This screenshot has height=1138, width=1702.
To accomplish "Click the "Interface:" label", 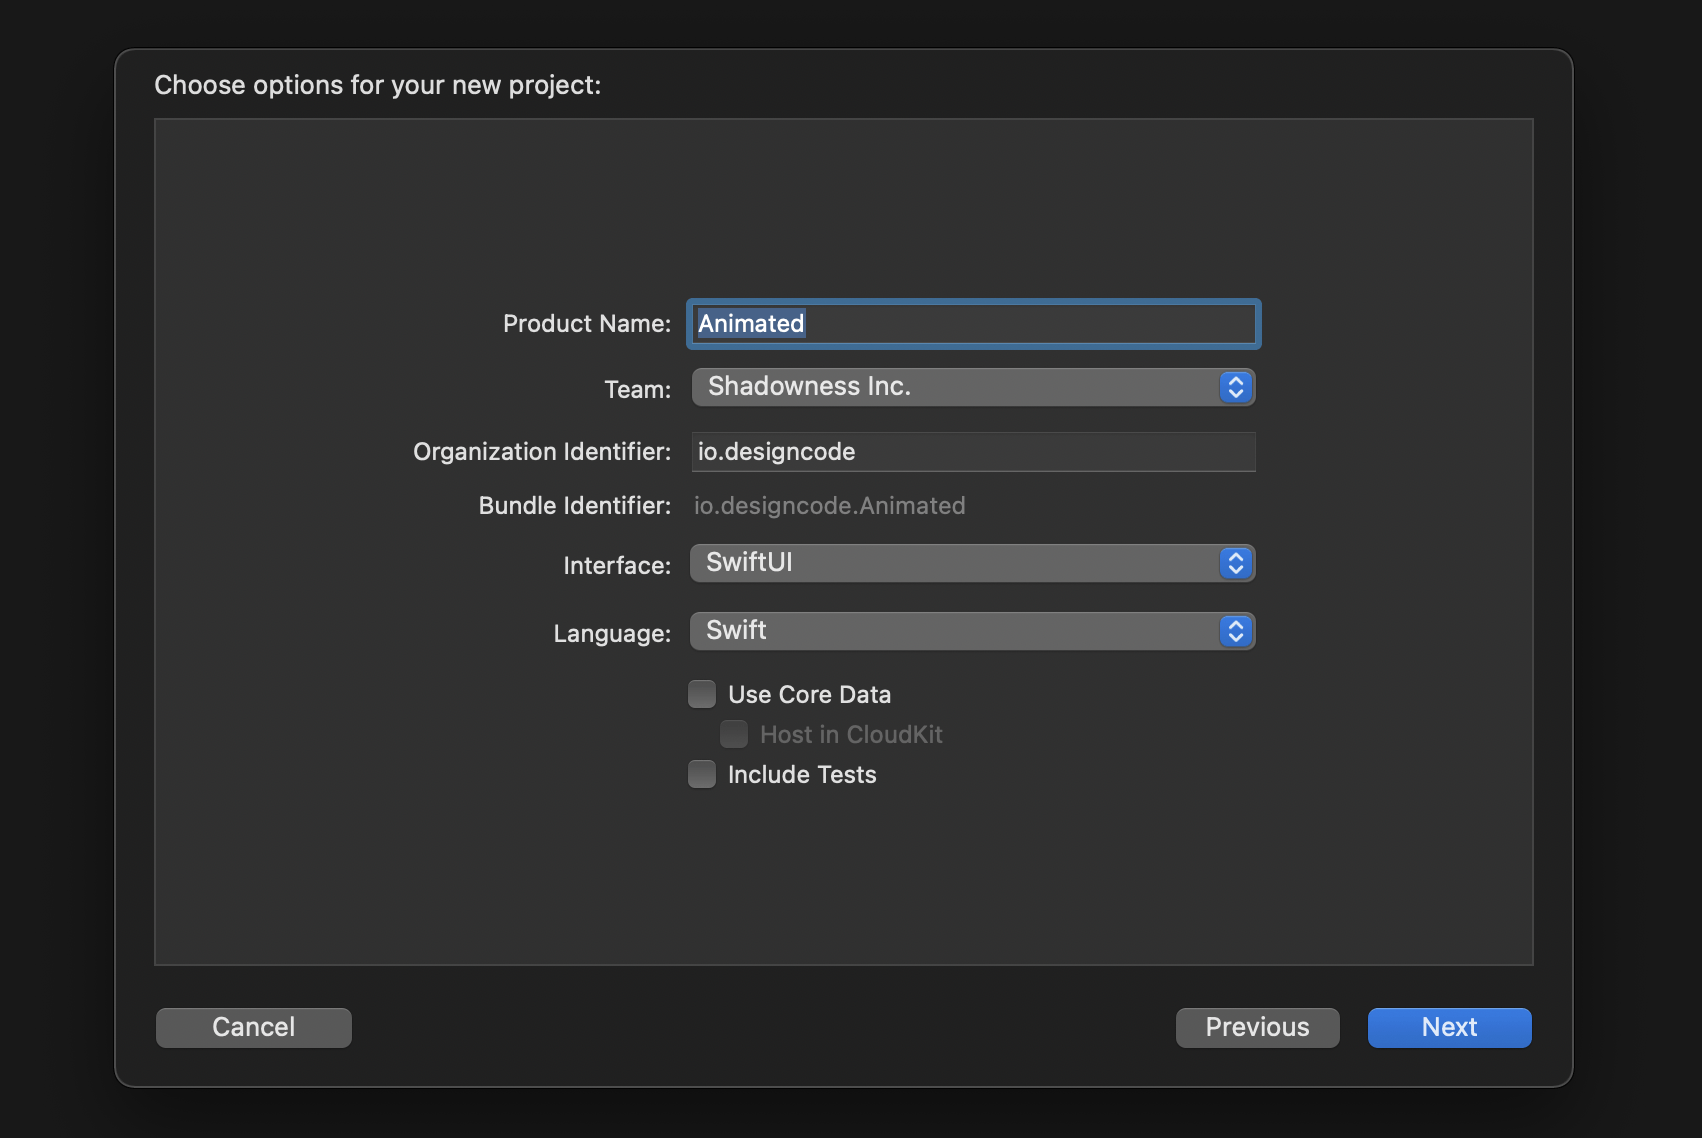I will pos(616,566).
